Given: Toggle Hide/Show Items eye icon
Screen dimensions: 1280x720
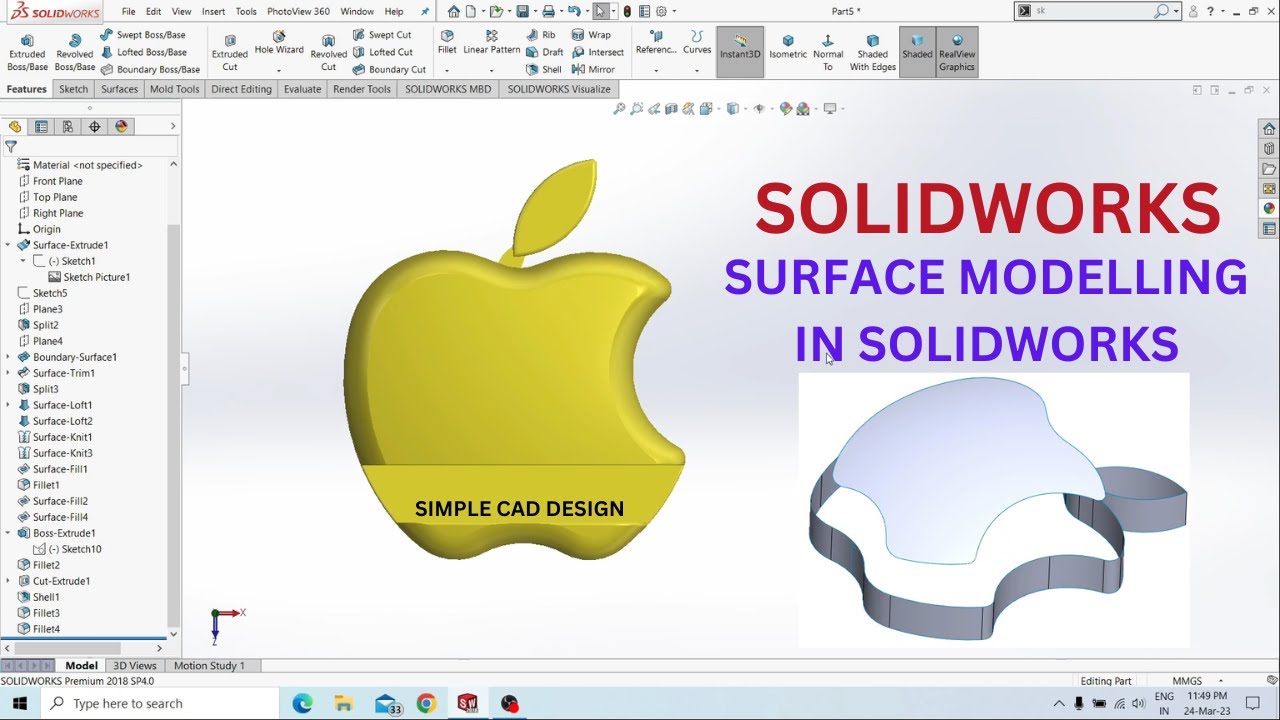Looking at the screenshot, I should [x=759, y=109].
